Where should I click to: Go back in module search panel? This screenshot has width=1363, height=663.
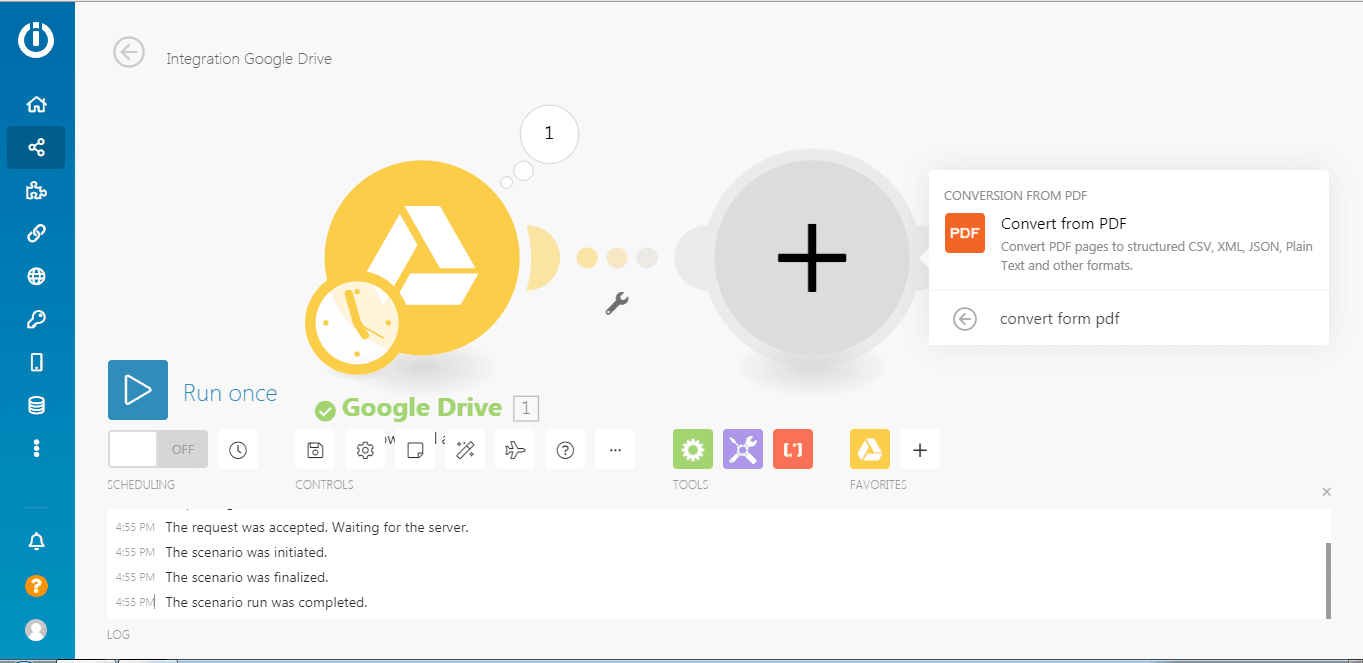964,319
